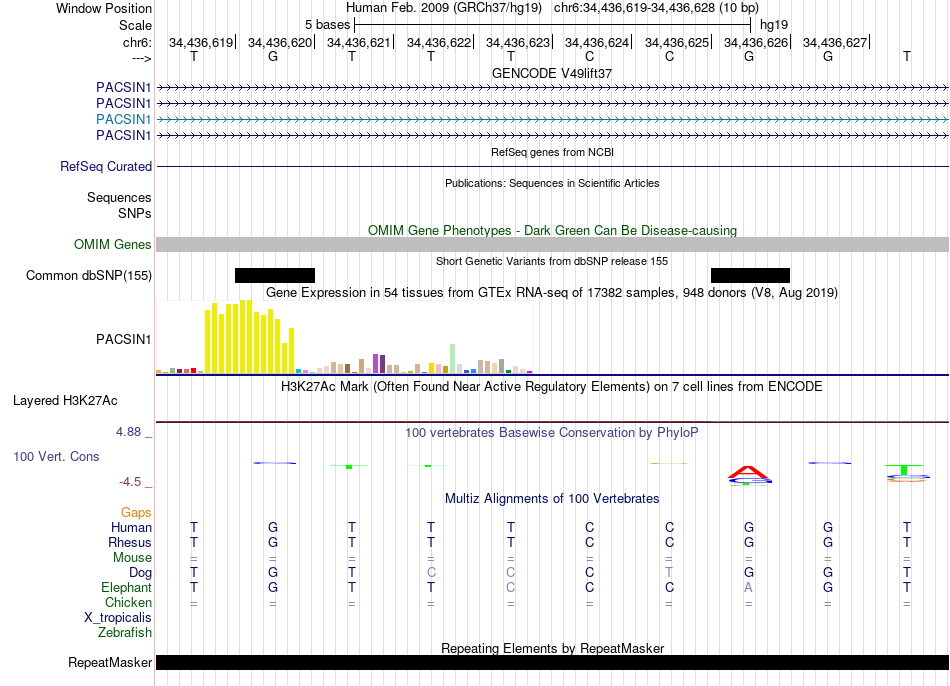Open the GTEx Gene Expression track title
This screenshot has width=950, height=686.
pos(552,293)
